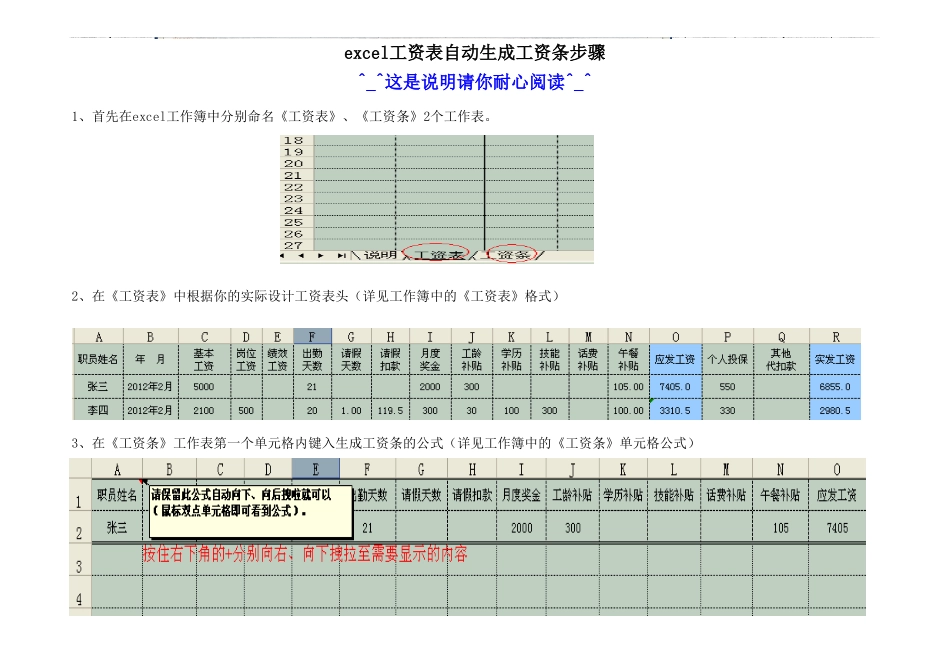Select highlighted column E header in 工资条

[x=315, y=469]
